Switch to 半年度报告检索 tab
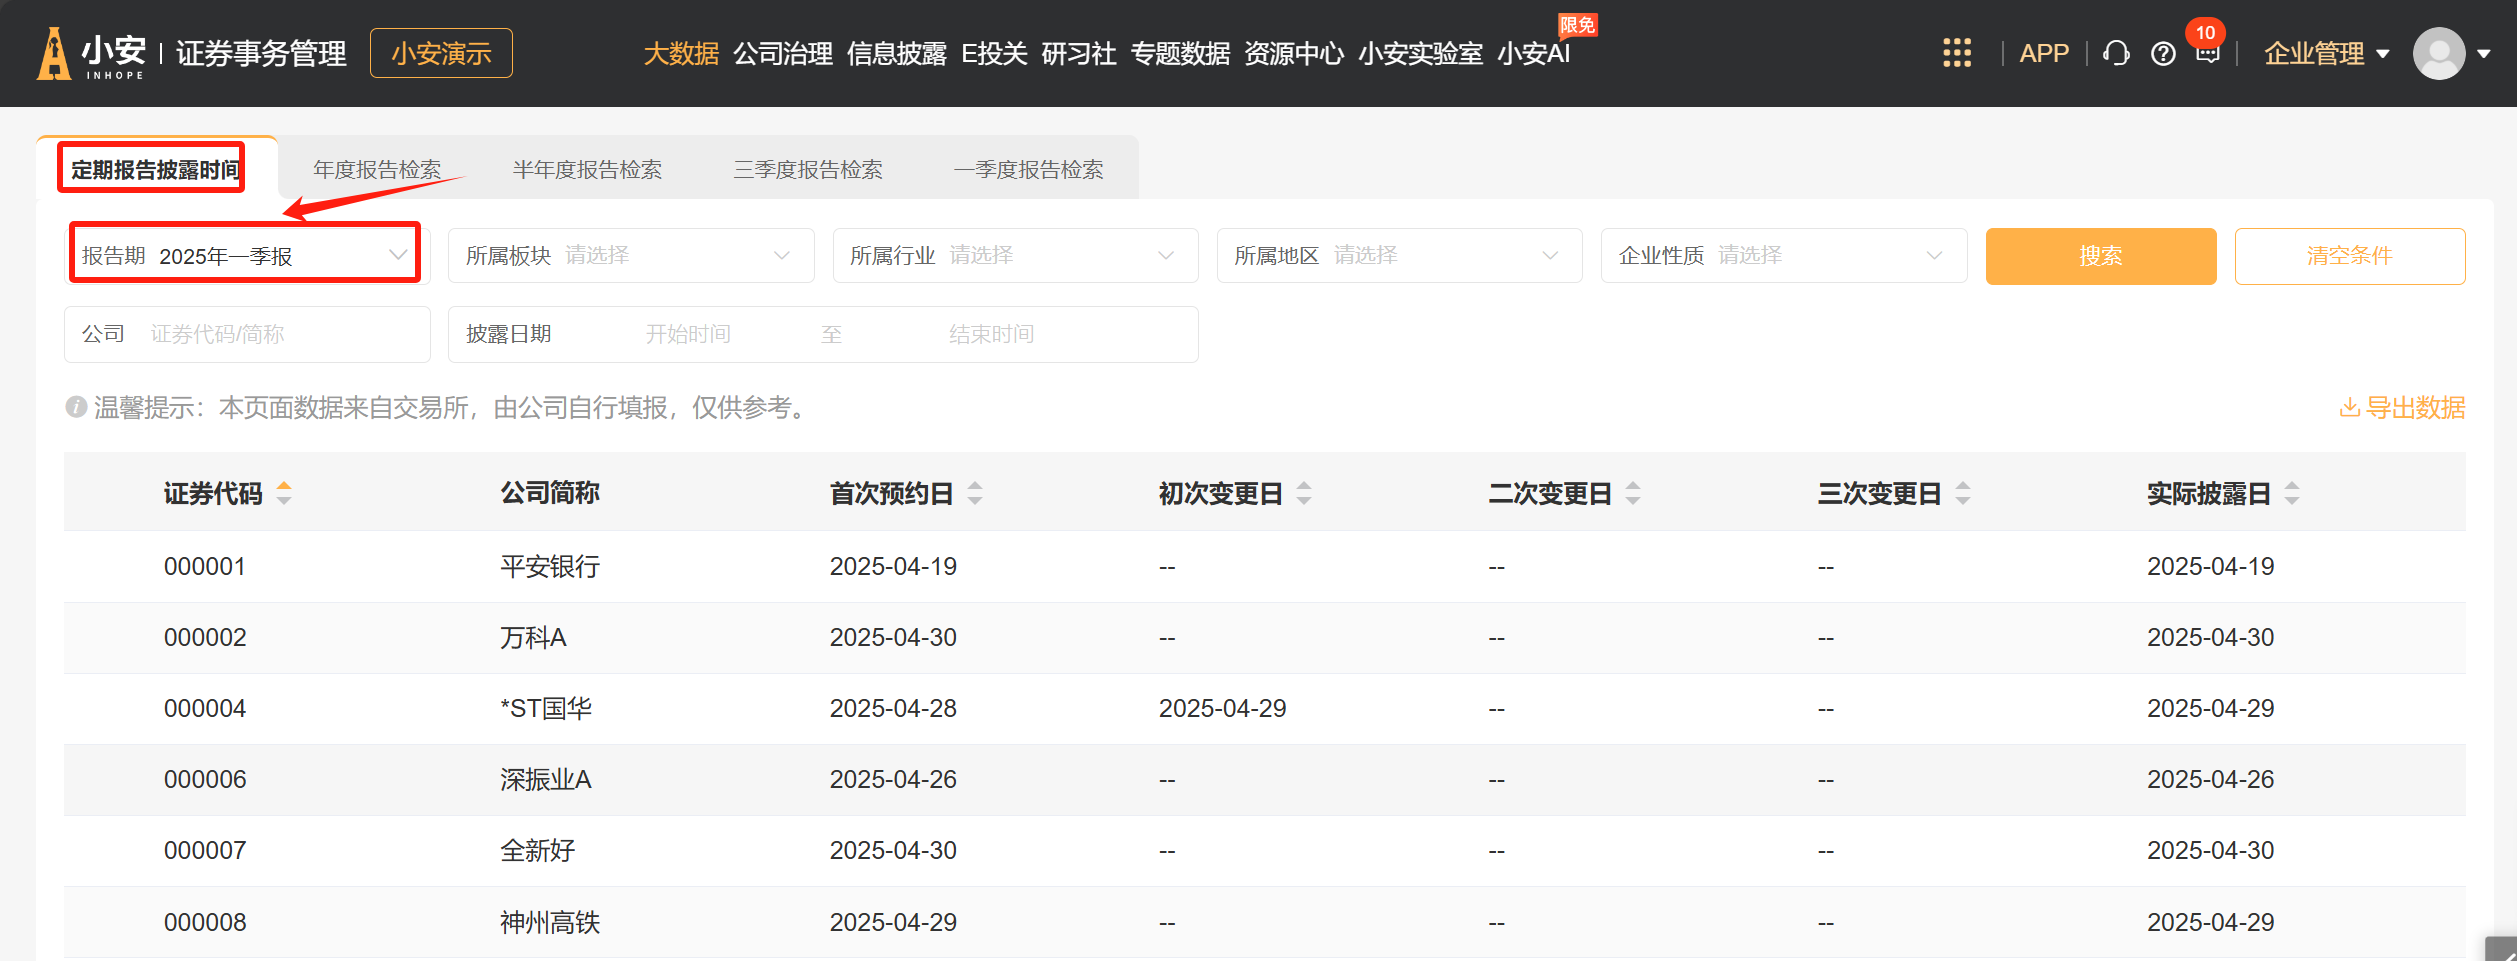This screenshot has width=2517, height=961. click(x=587, y=170)
